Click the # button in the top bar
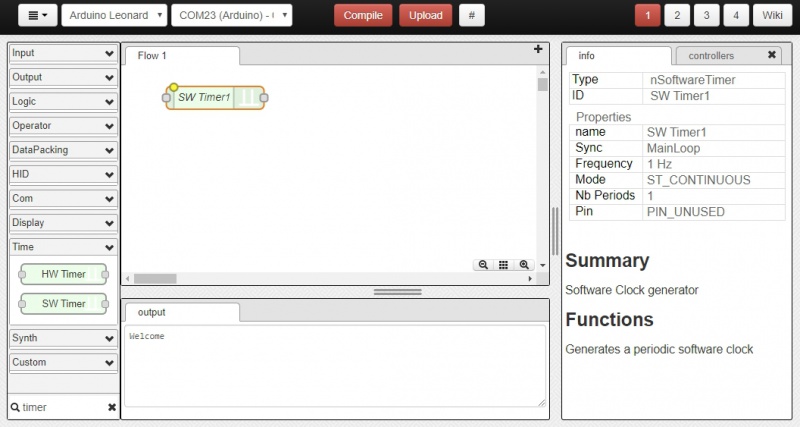This screenshot has height=427, width=800. point(471,15)
